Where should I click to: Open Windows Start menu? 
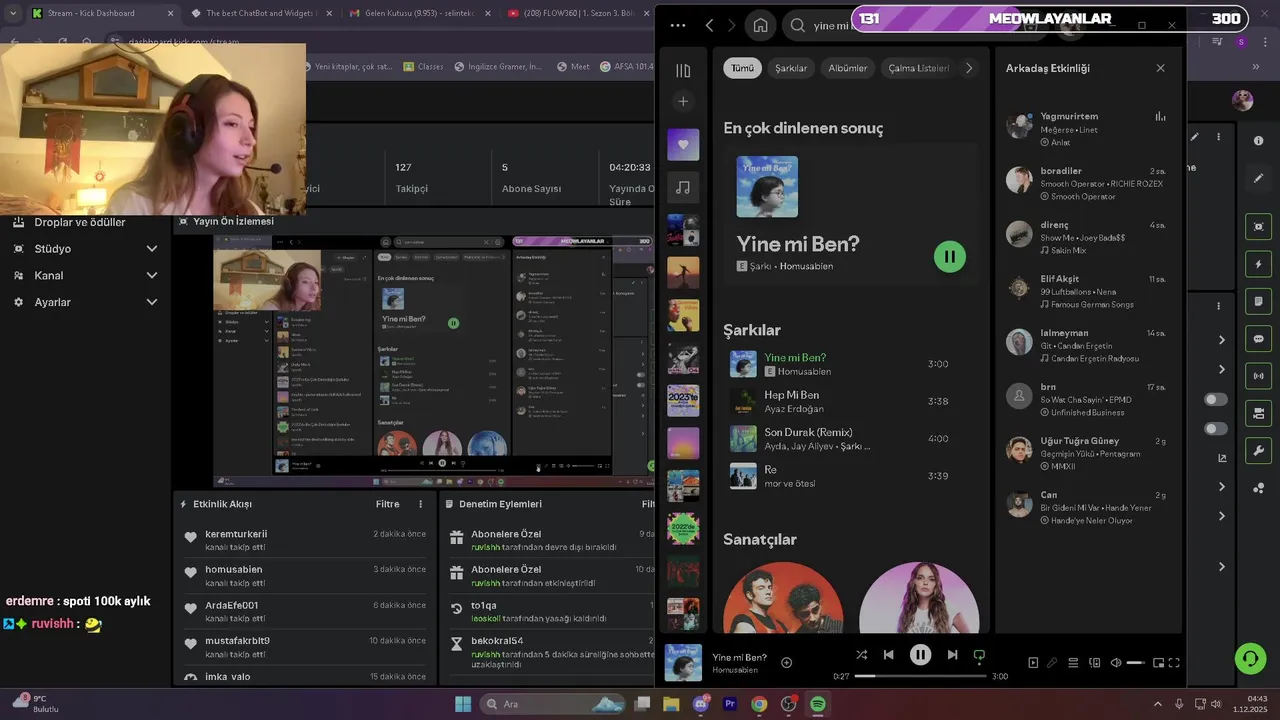pyautogui.click(x=463, y=704)
